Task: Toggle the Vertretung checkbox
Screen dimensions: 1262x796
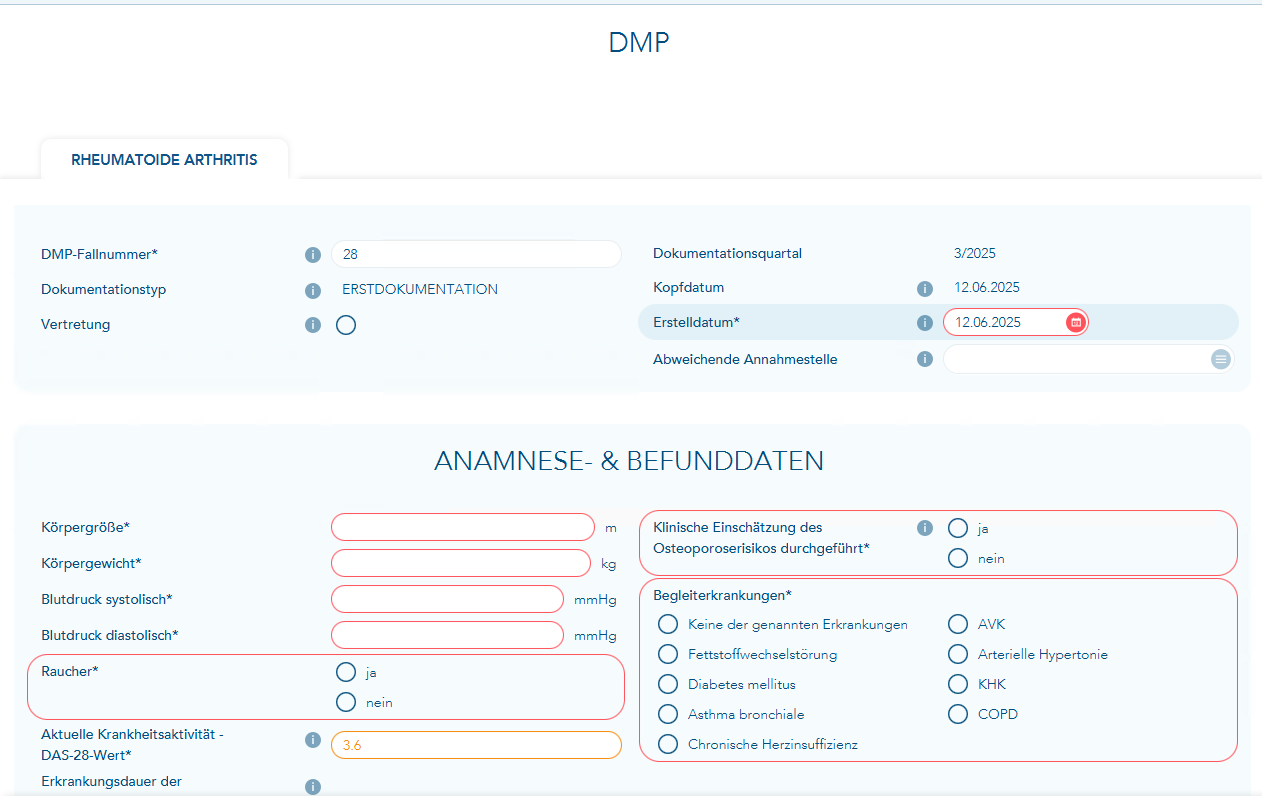Action: point(346,325)
